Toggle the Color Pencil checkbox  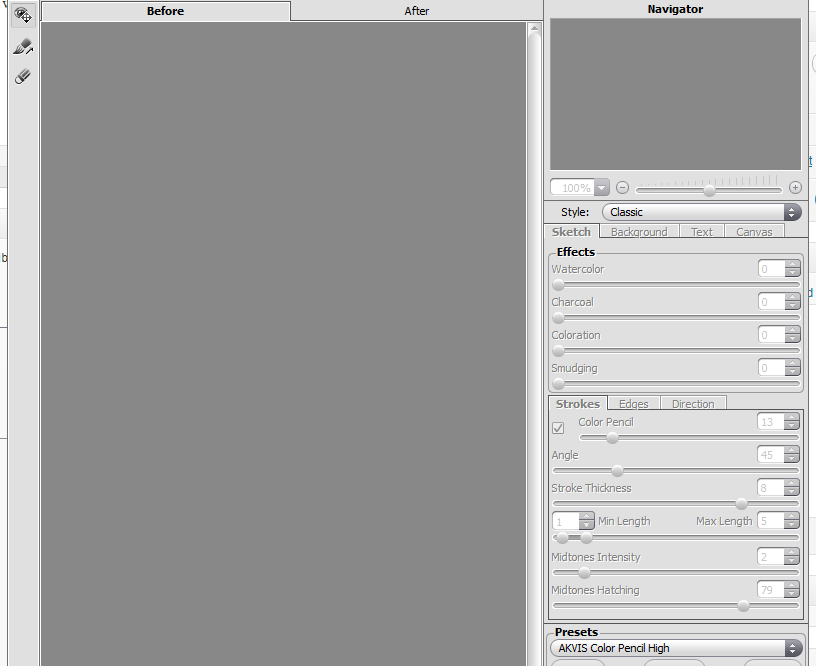point(559,428)
